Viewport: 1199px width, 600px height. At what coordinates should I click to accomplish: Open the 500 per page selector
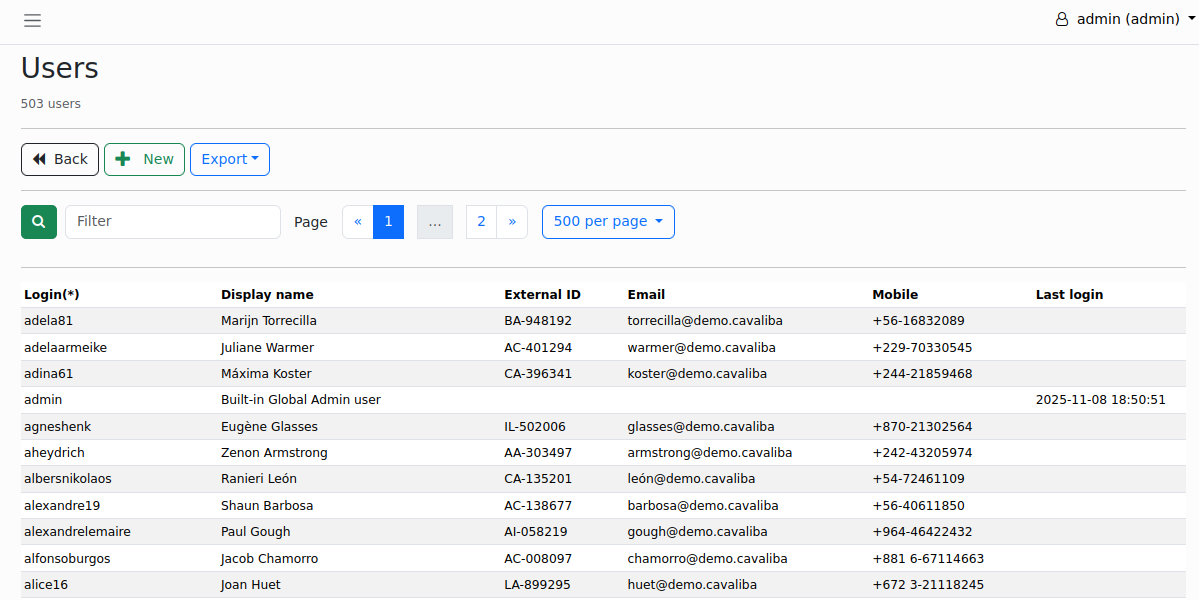point(608,221)
